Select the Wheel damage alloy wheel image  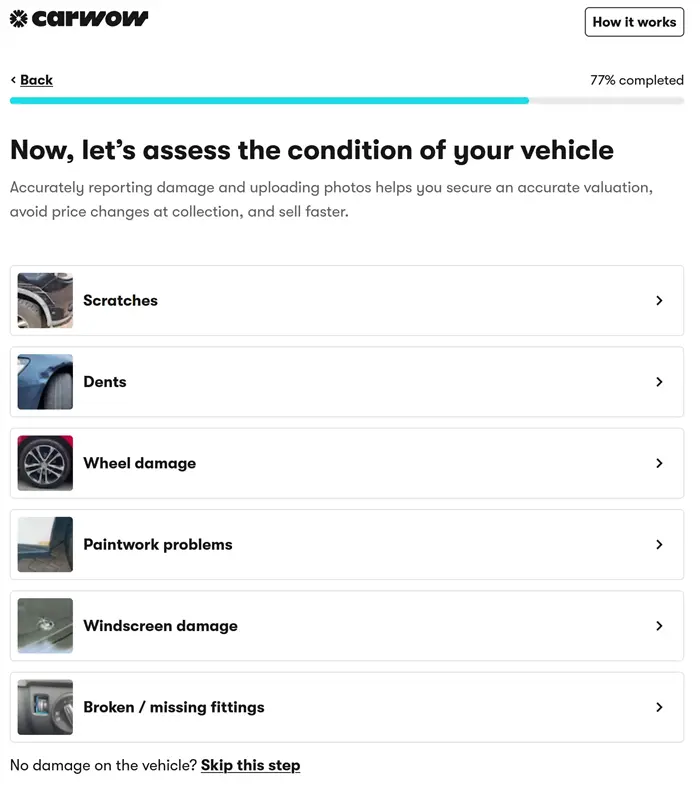pos(45,463)
